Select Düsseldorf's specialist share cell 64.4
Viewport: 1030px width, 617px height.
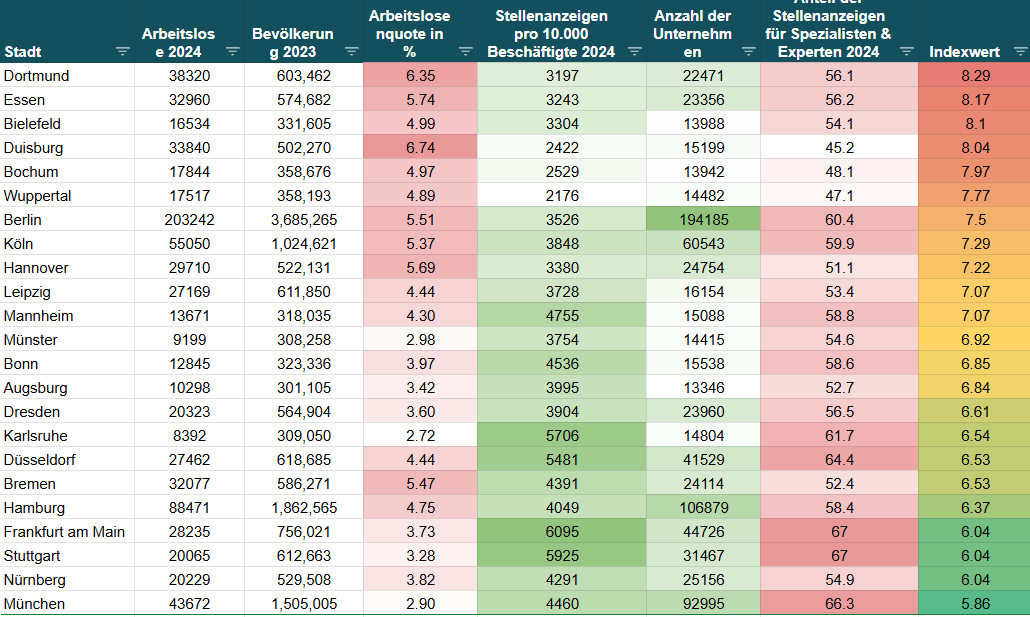[838, 459]
